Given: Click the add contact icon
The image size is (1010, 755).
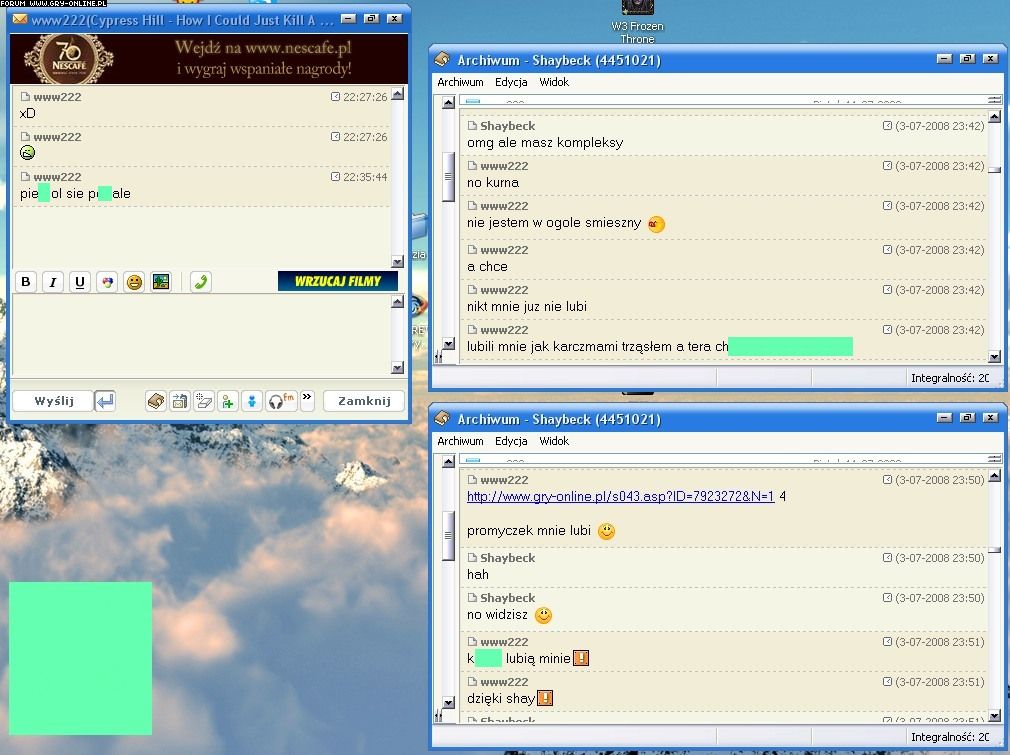Looking at the screenshot, I should pos(228,401).
